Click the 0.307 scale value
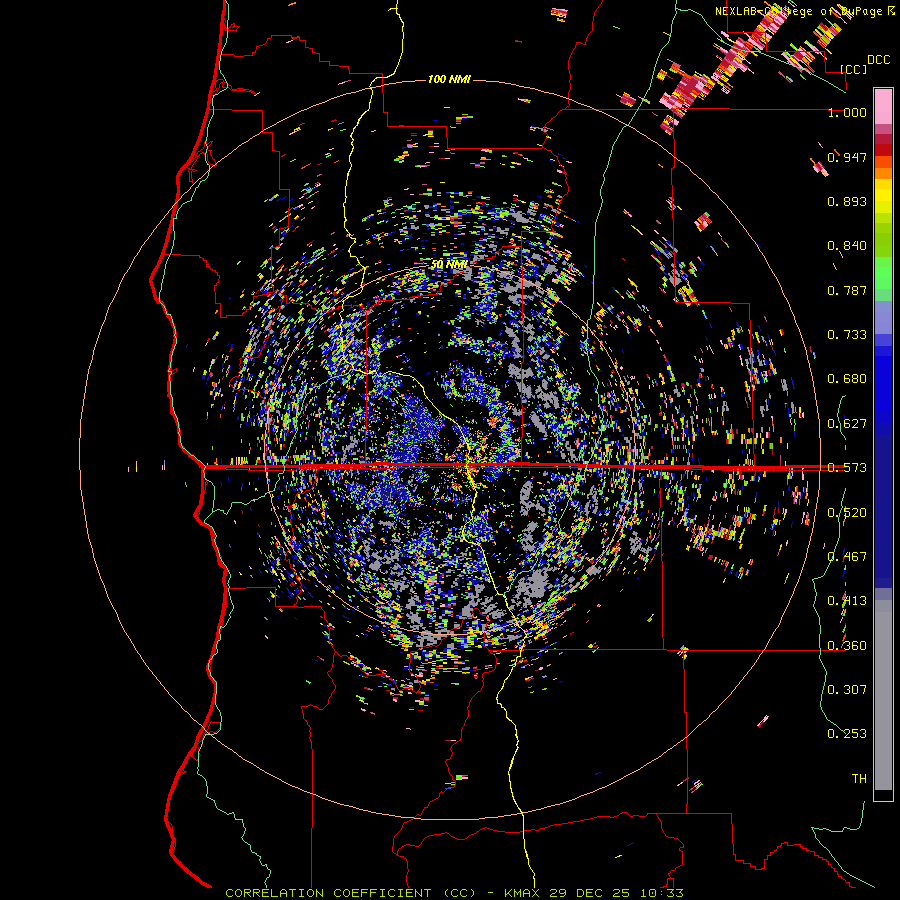 (847, 689)
